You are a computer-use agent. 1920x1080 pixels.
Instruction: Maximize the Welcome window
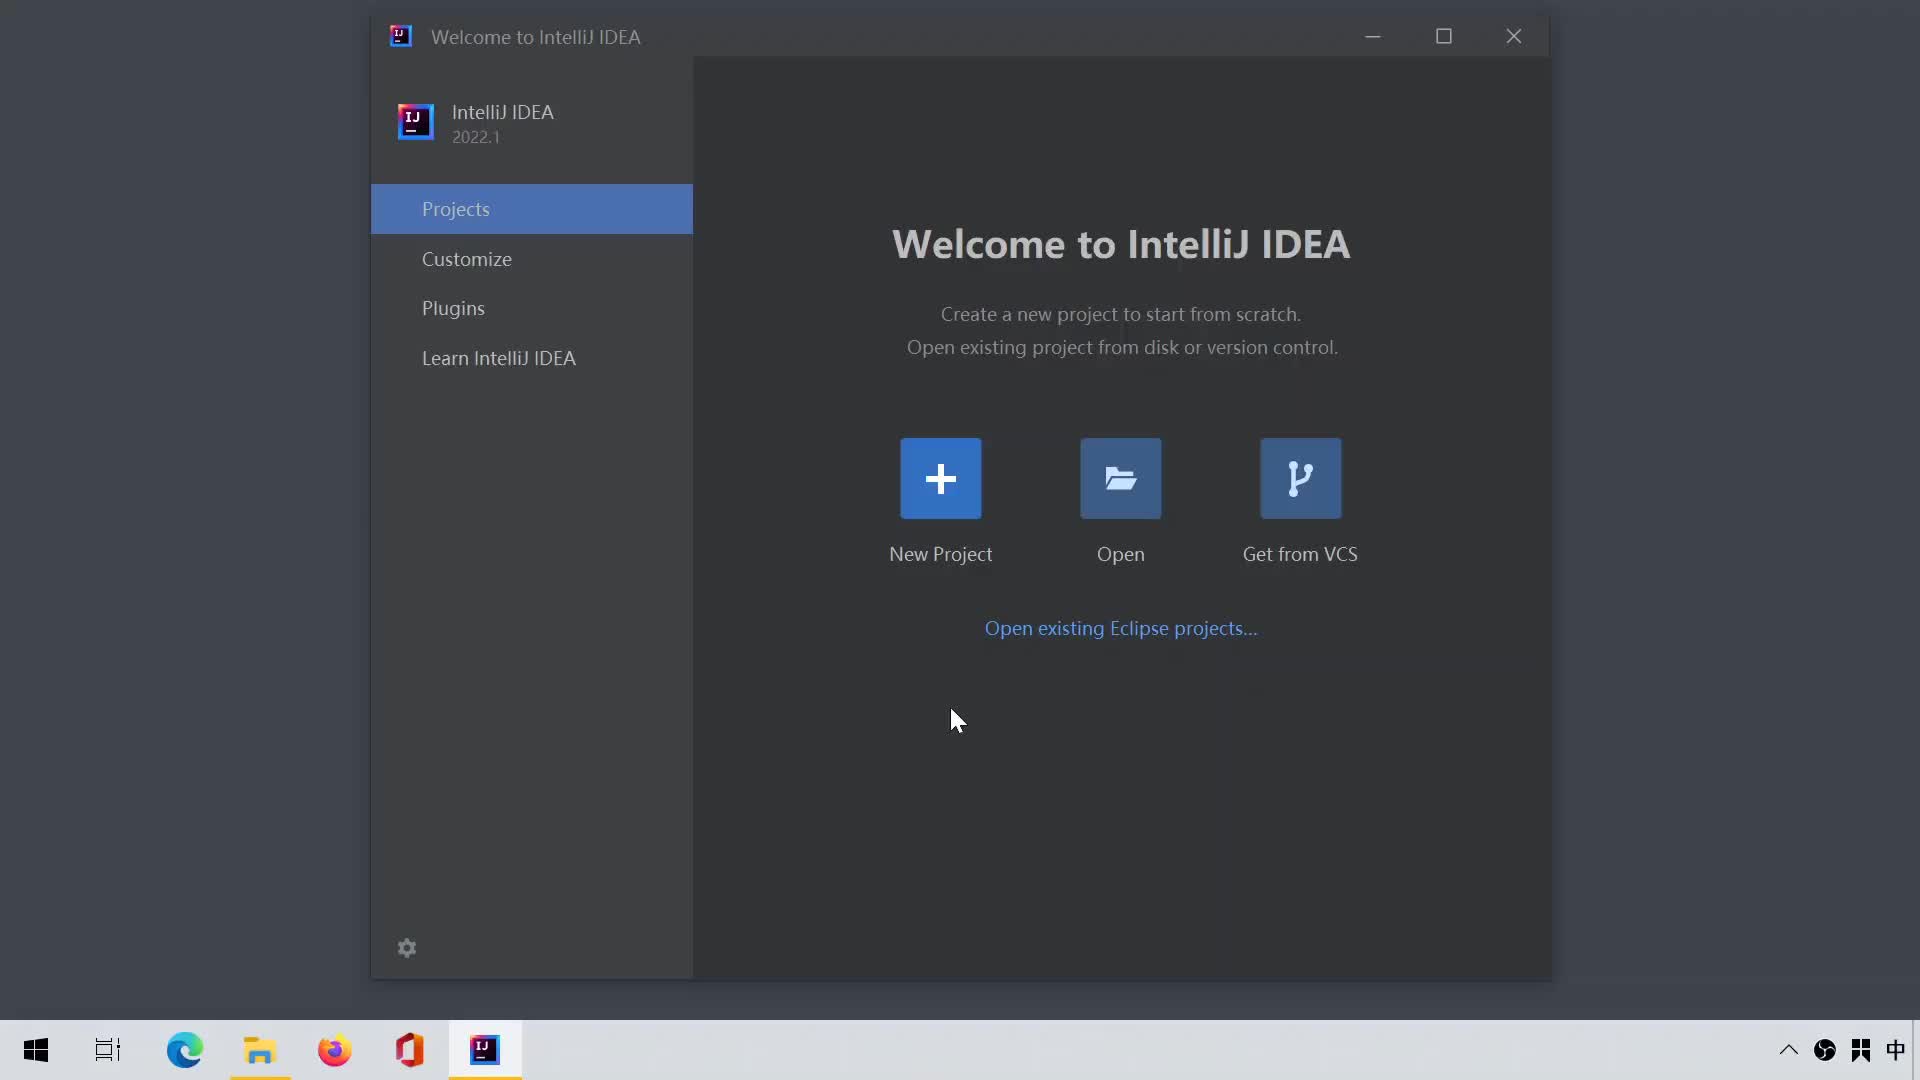pyautogui.click(x=1444, y=36)
